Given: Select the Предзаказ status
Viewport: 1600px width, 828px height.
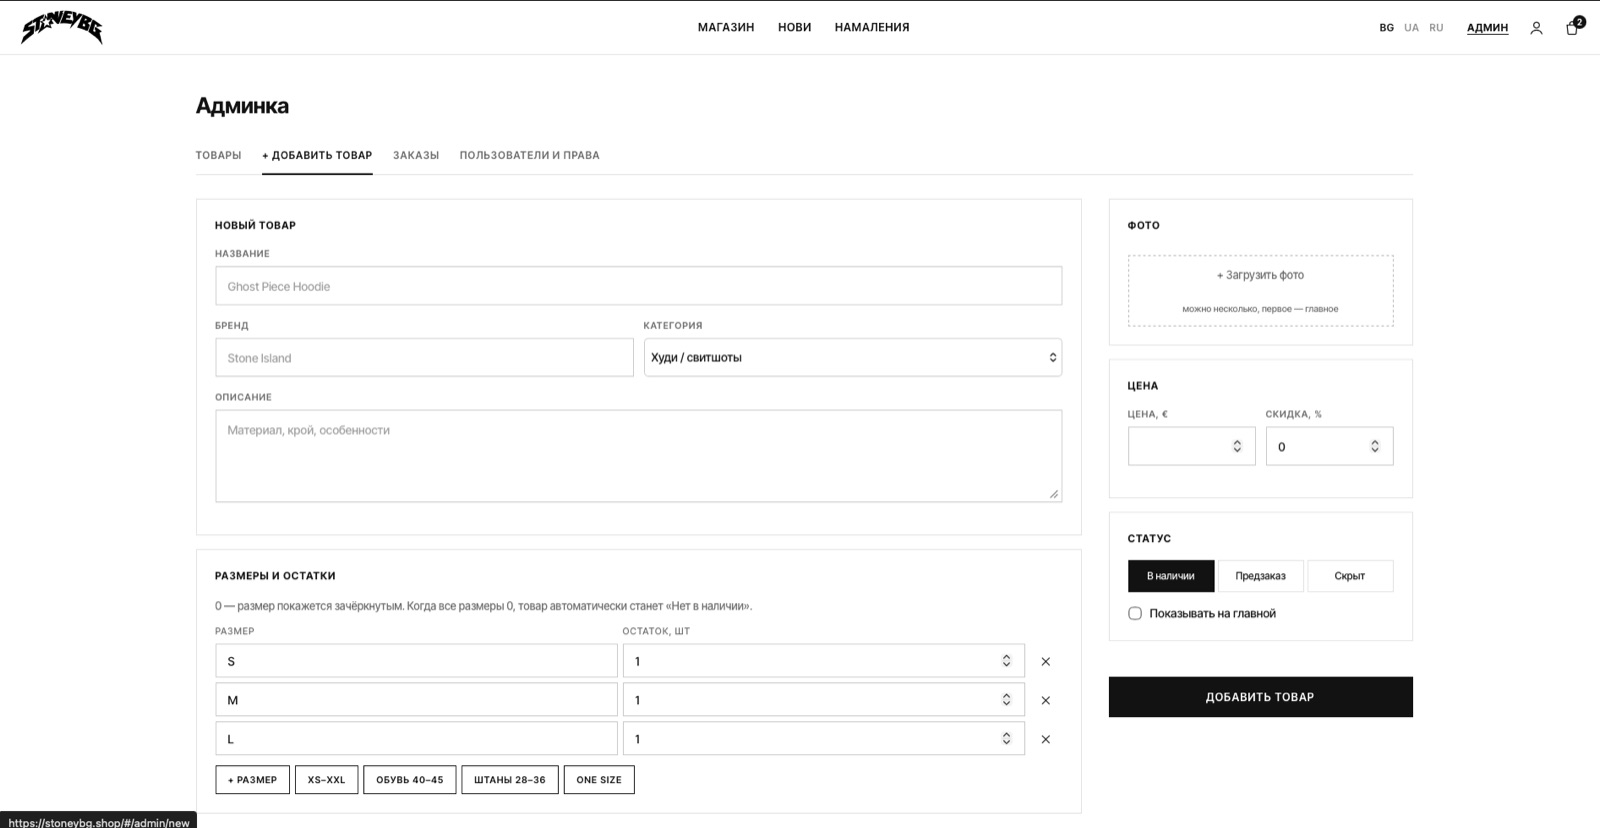Looking at the screenshot, I should point(1260,576).
